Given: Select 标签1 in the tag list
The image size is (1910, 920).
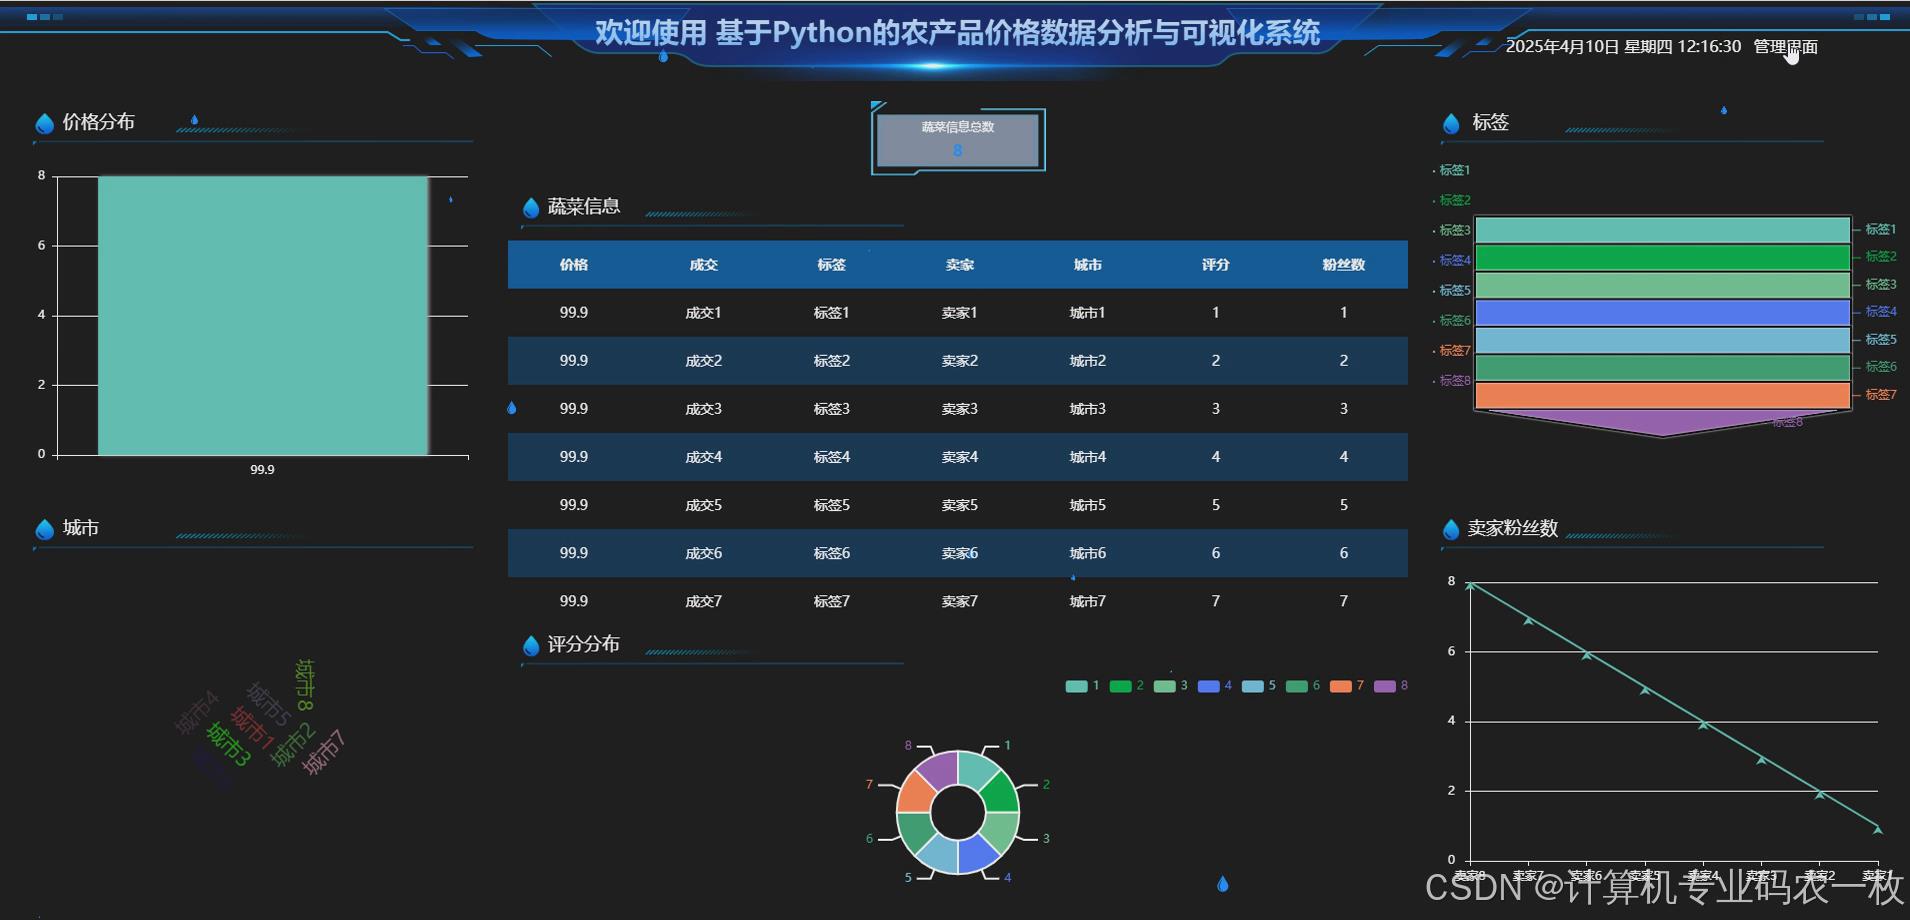Looking at the screenshot, I should pos(1454,170).
